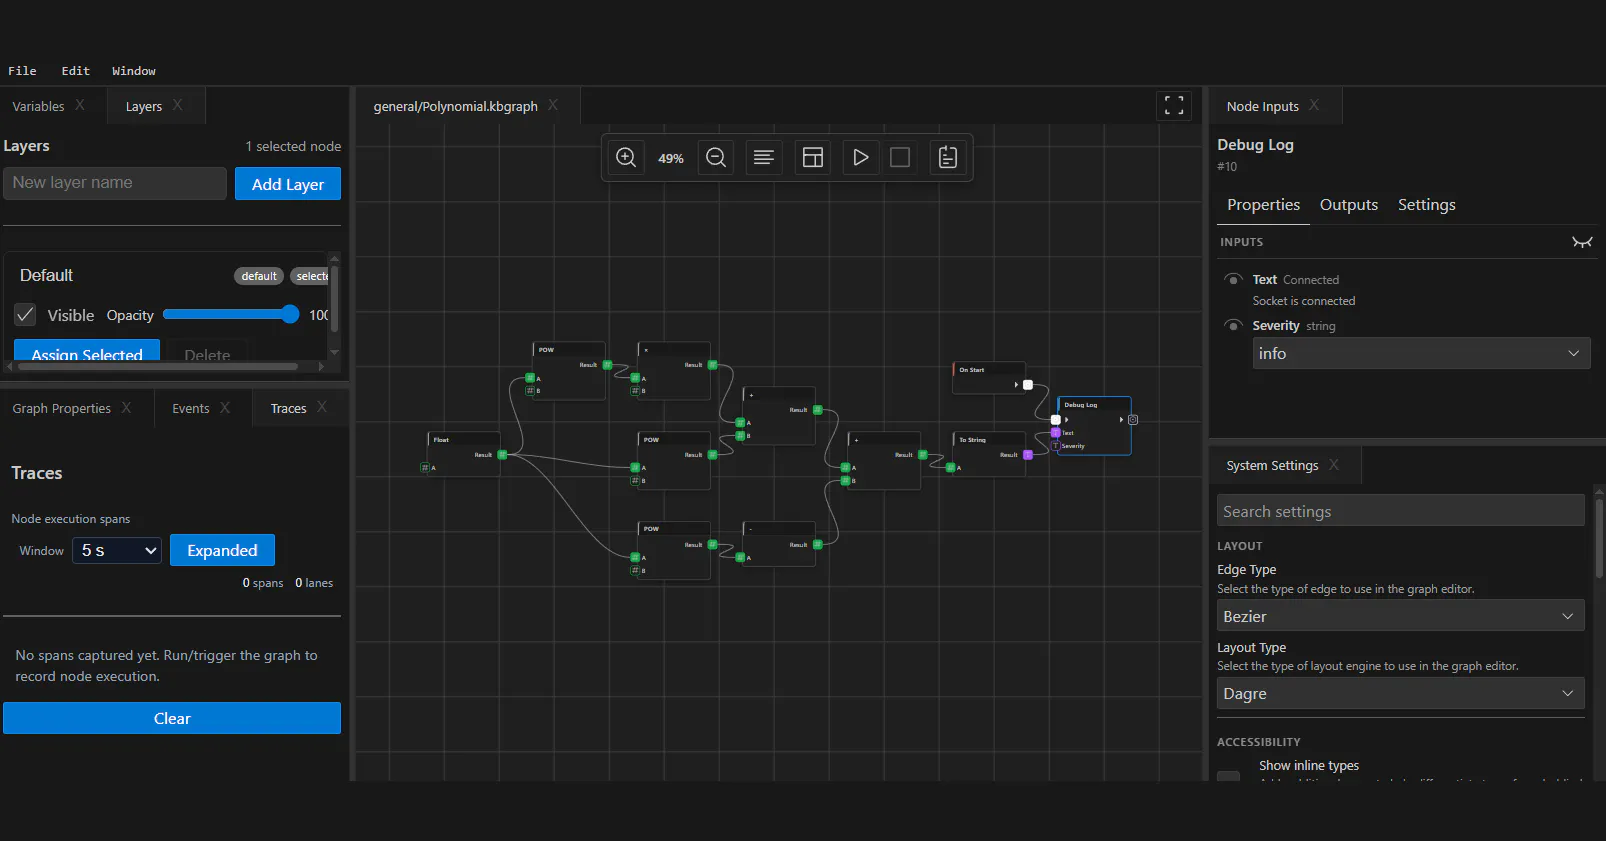Screen dimensions: 1606x841
Task: Click the panel layout icon in graph toolbar
Action: click(813, 158)
